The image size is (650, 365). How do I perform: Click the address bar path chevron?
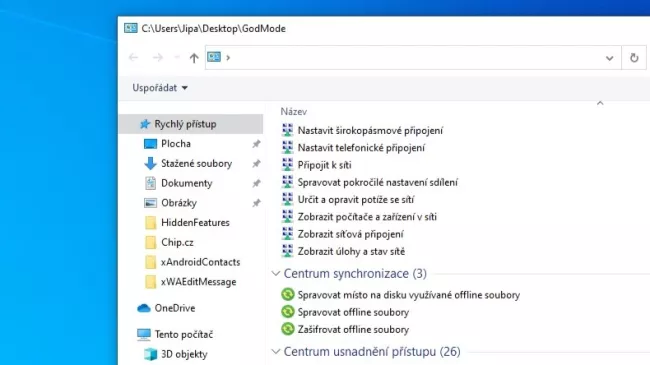(x=228, y=58)
